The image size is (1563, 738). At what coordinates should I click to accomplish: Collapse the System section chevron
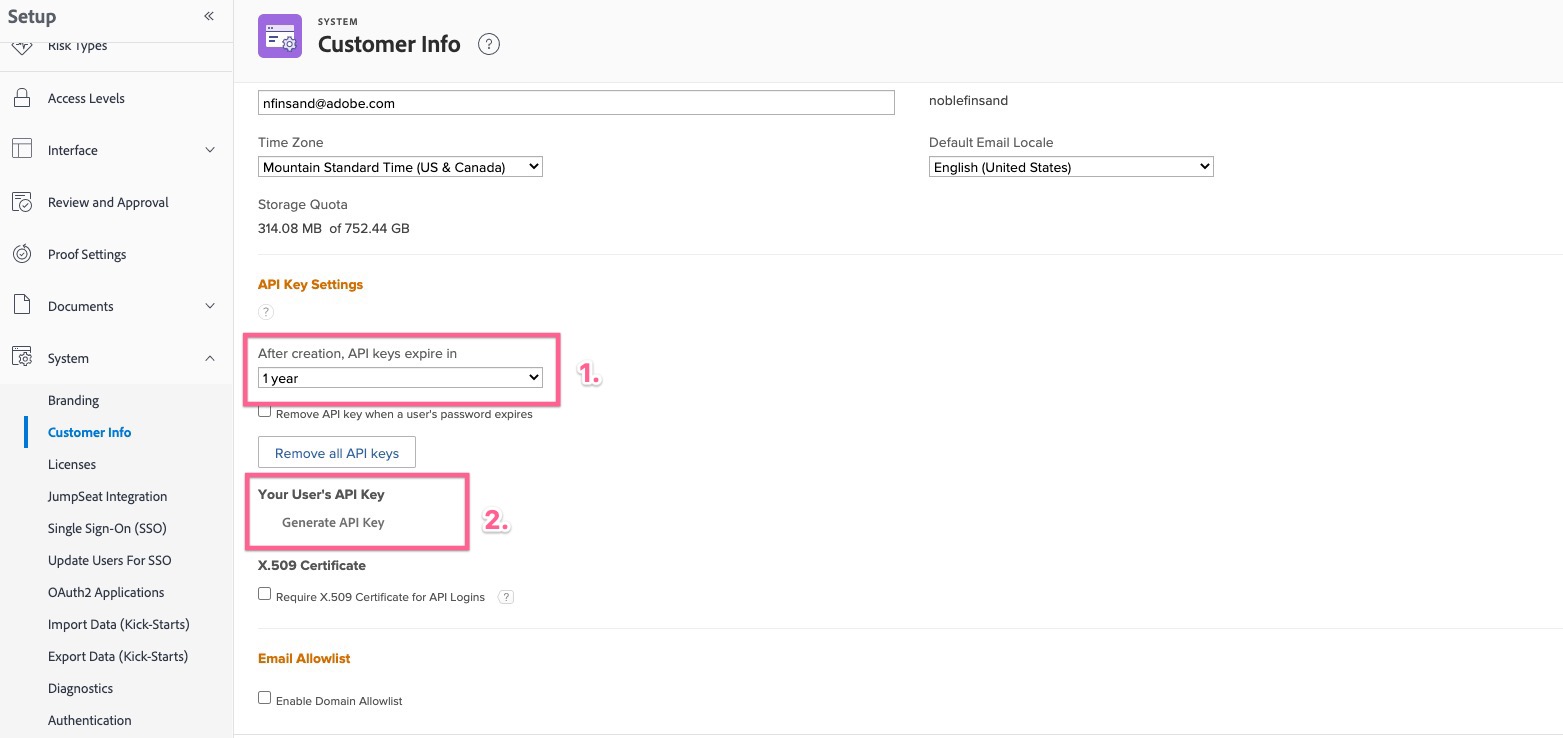coord(209,358)
